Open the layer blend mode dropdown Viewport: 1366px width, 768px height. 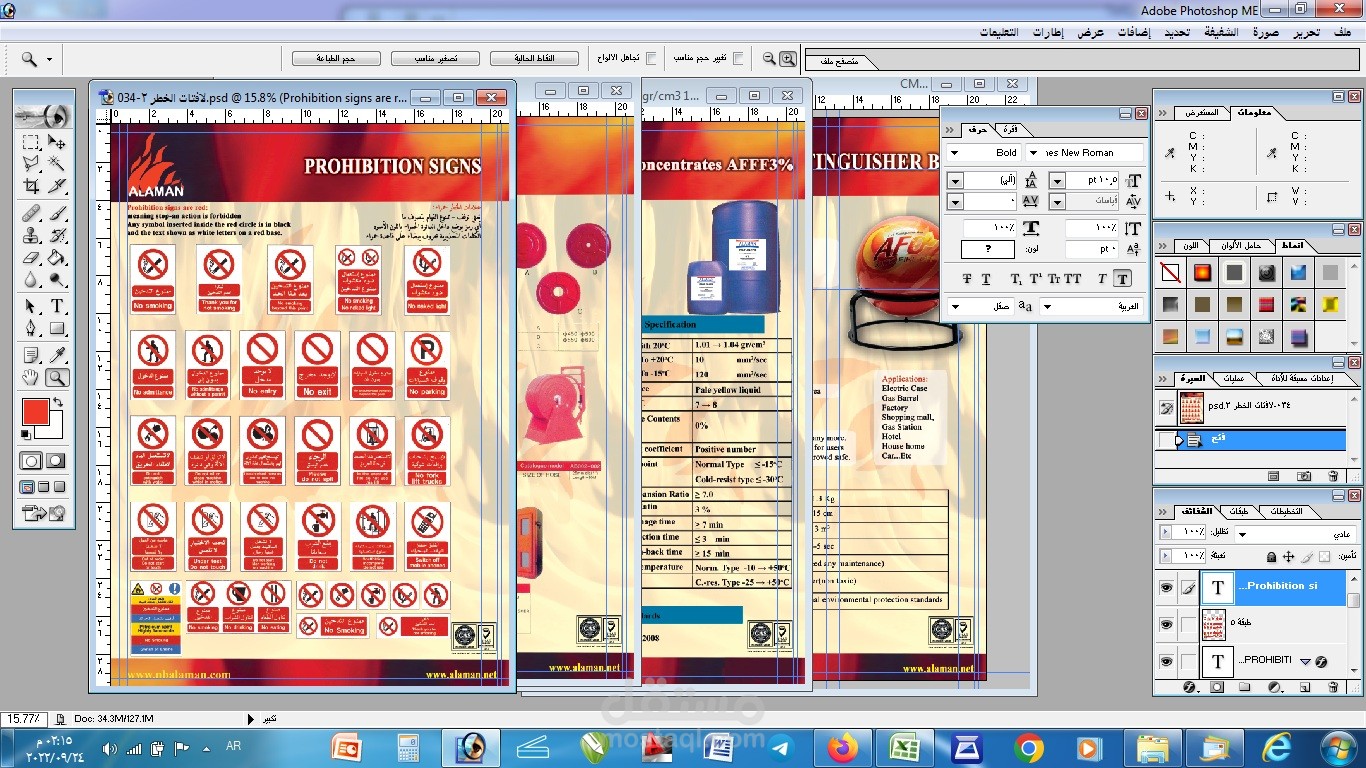[x=1242, y=534]
